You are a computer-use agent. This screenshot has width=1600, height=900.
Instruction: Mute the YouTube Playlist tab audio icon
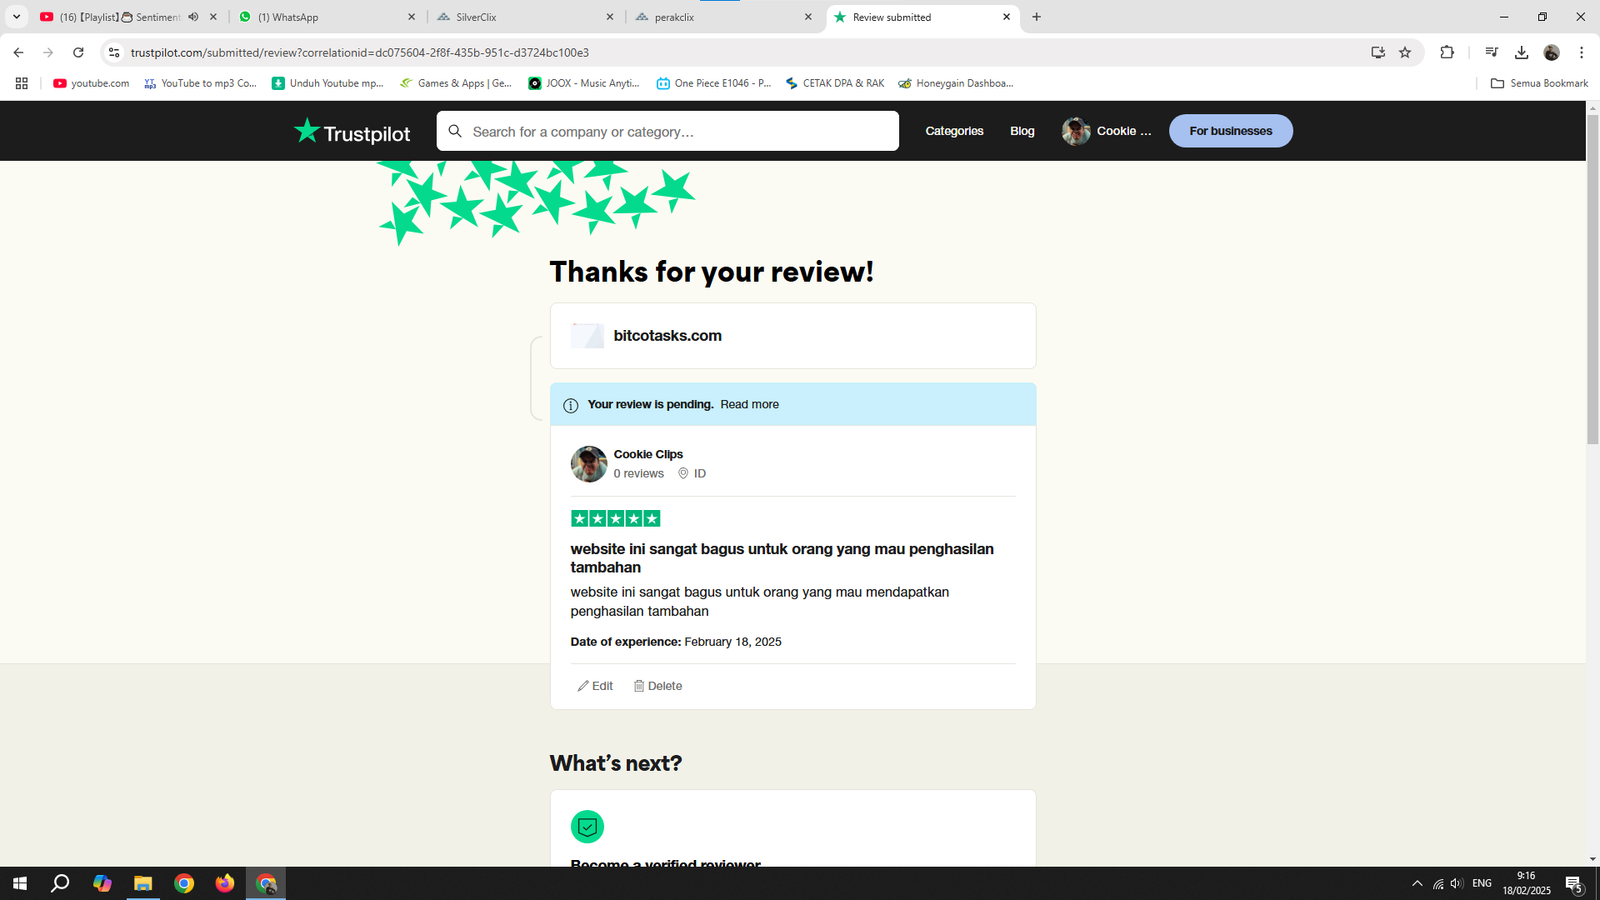(193, 17)
